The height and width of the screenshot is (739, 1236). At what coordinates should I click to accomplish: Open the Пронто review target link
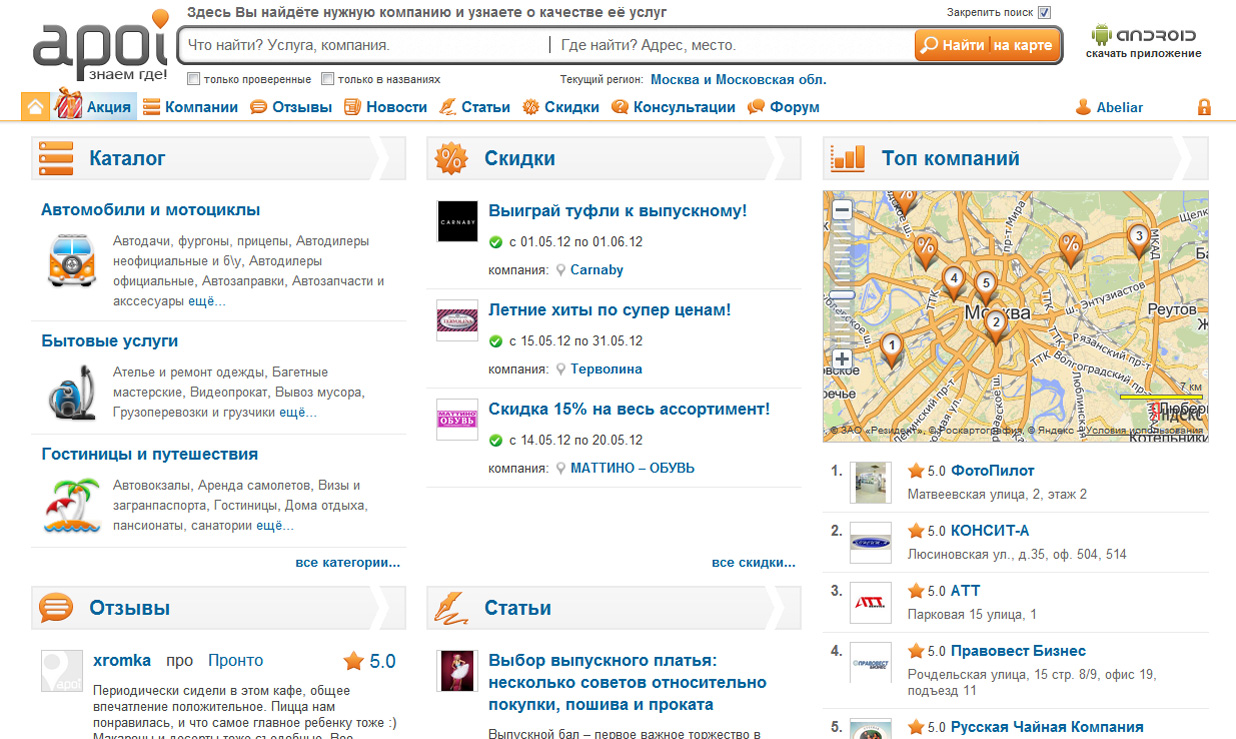[x=235, y=661]
